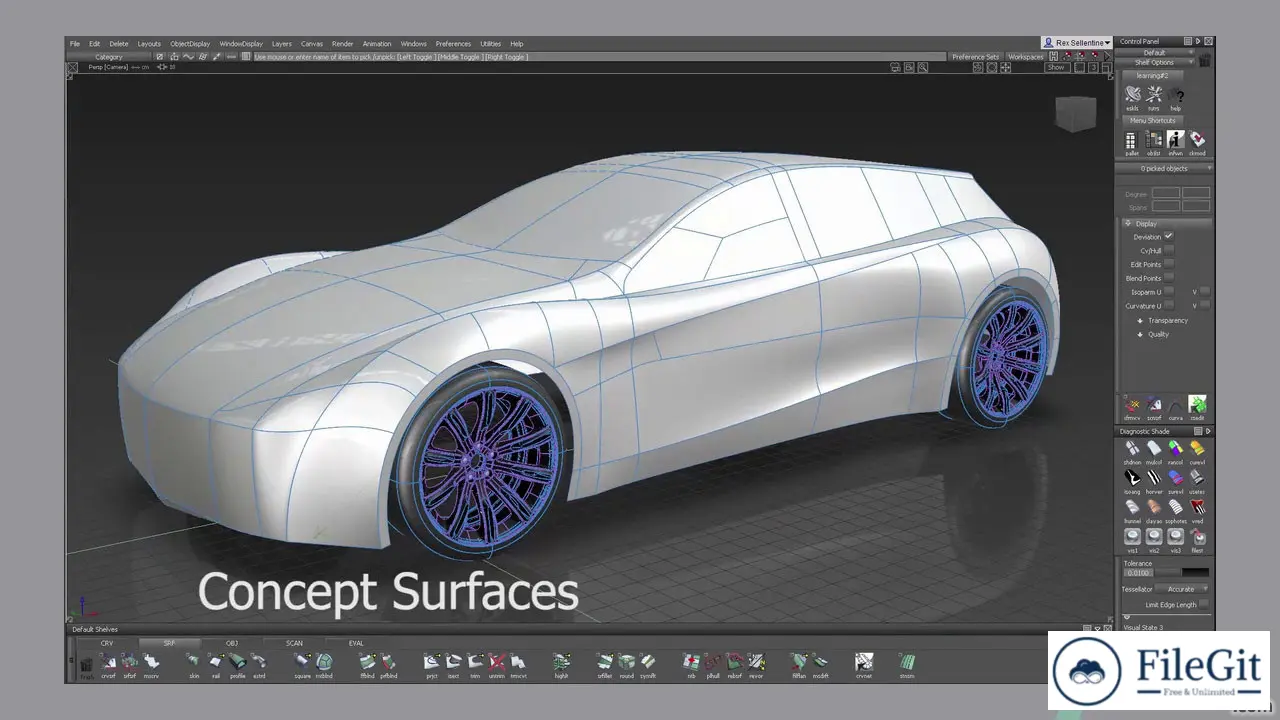Select the srfillet surface fillet tool
Viewport: 1280px width, 720px height.
pyautogui.click(x=605, y=664)
